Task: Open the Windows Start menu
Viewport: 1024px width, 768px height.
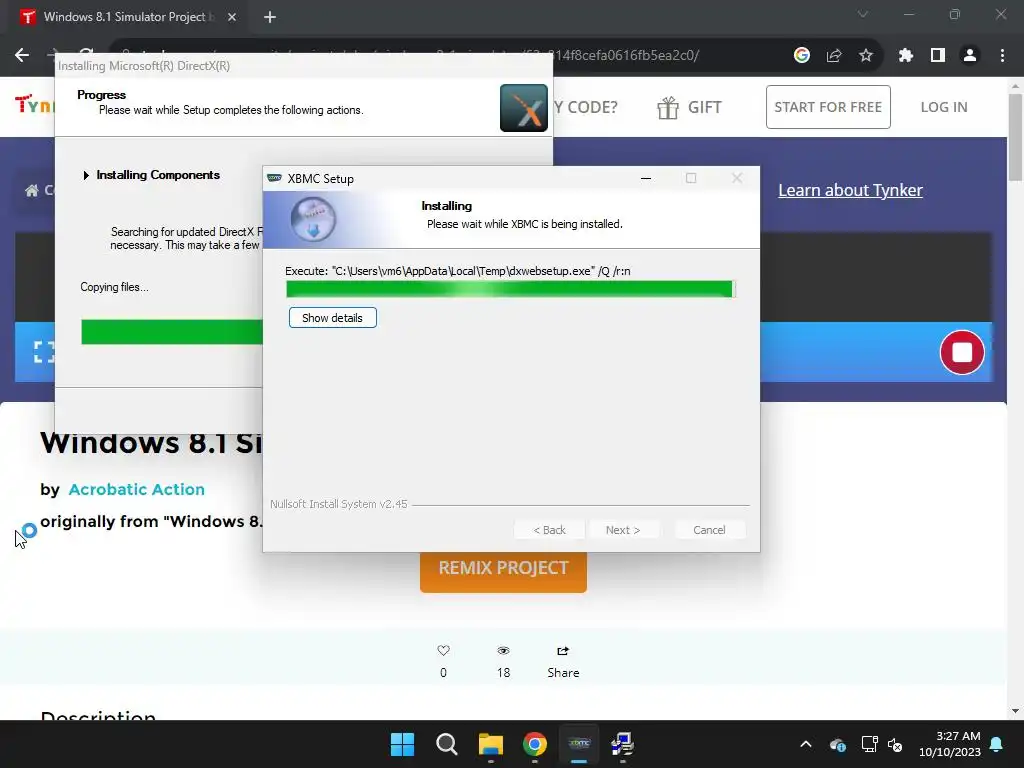Action: (x=402, y=744)
